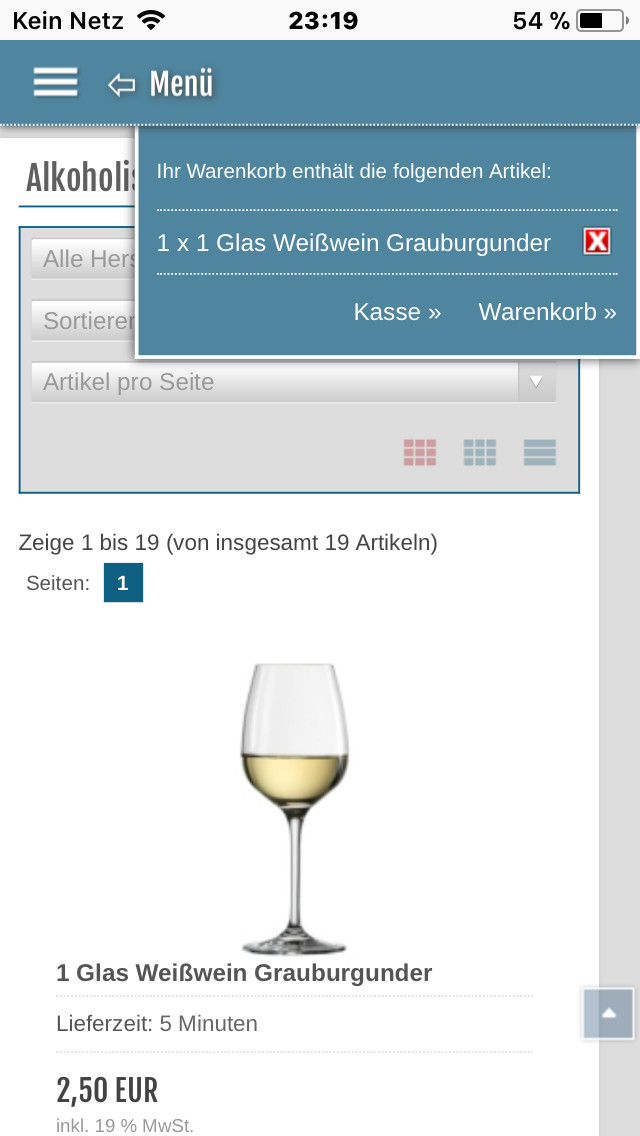Open the Artikel pro Seite dropdown
Viewport: 640px width, 1136px height.
(294, 382)
